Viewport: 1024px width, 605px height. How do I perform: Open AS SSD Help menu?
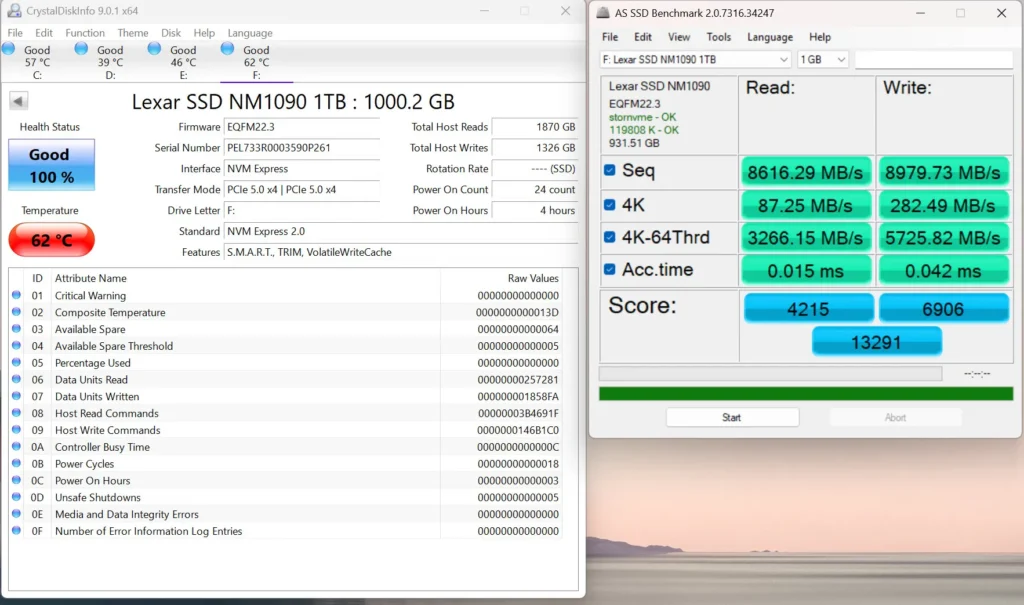click(820, 37)
